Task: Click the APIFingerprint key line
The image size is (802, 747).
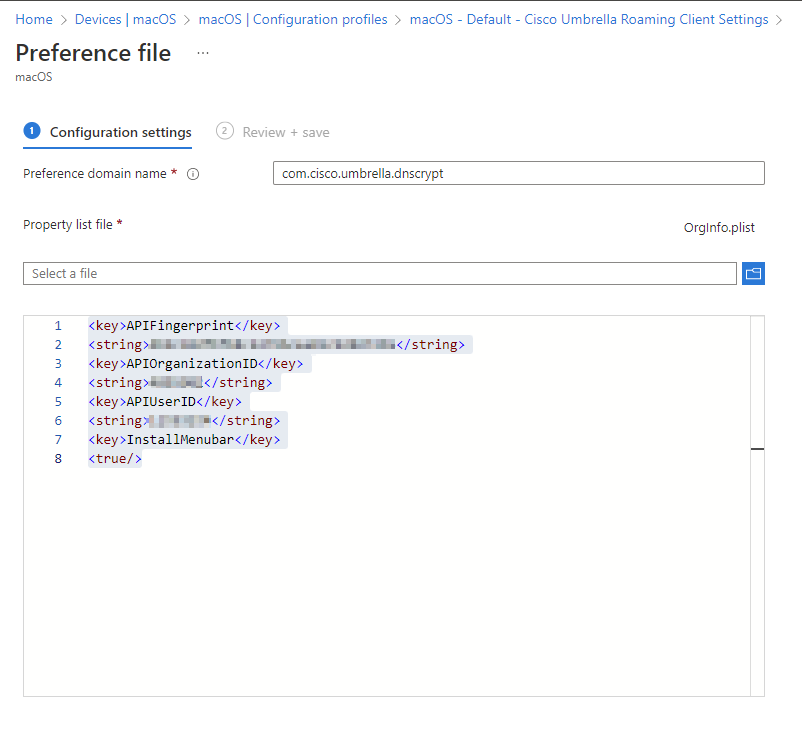Action: pos(184,326)
